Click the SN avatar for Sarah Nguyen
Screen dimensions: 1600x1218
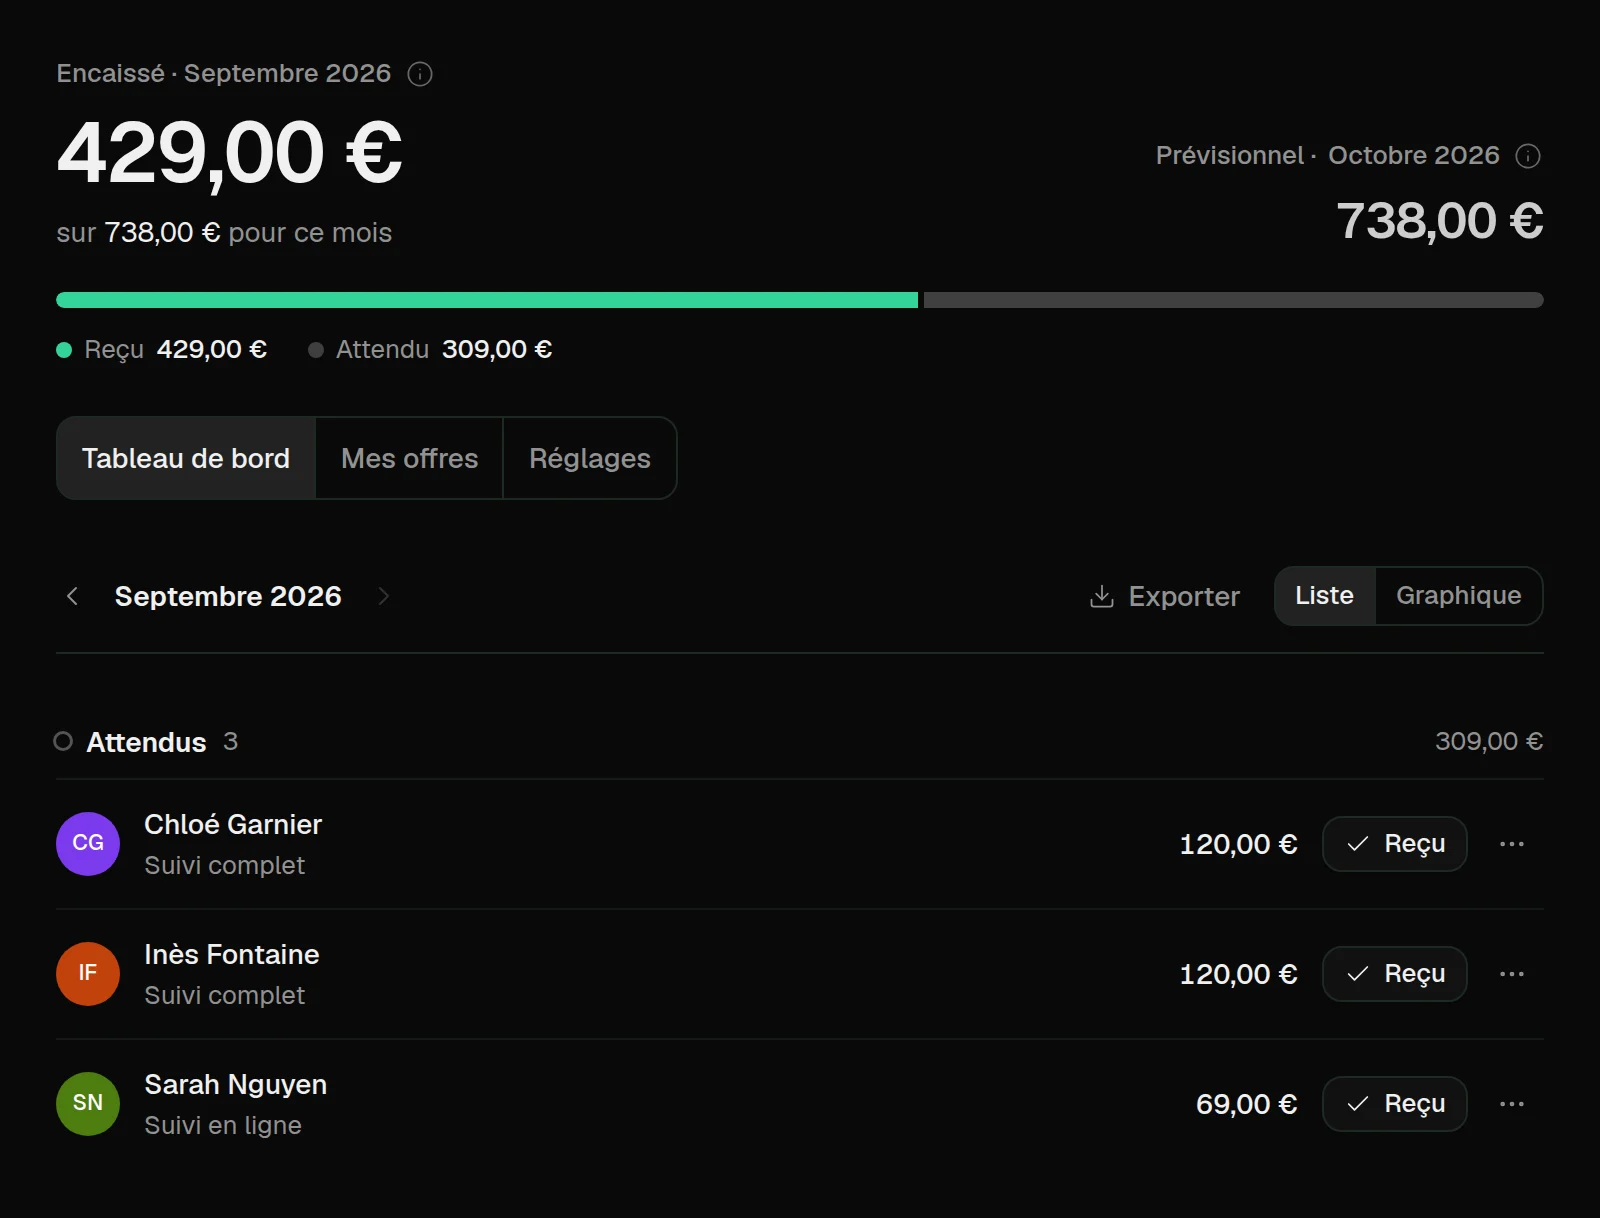pos(88,1104)
